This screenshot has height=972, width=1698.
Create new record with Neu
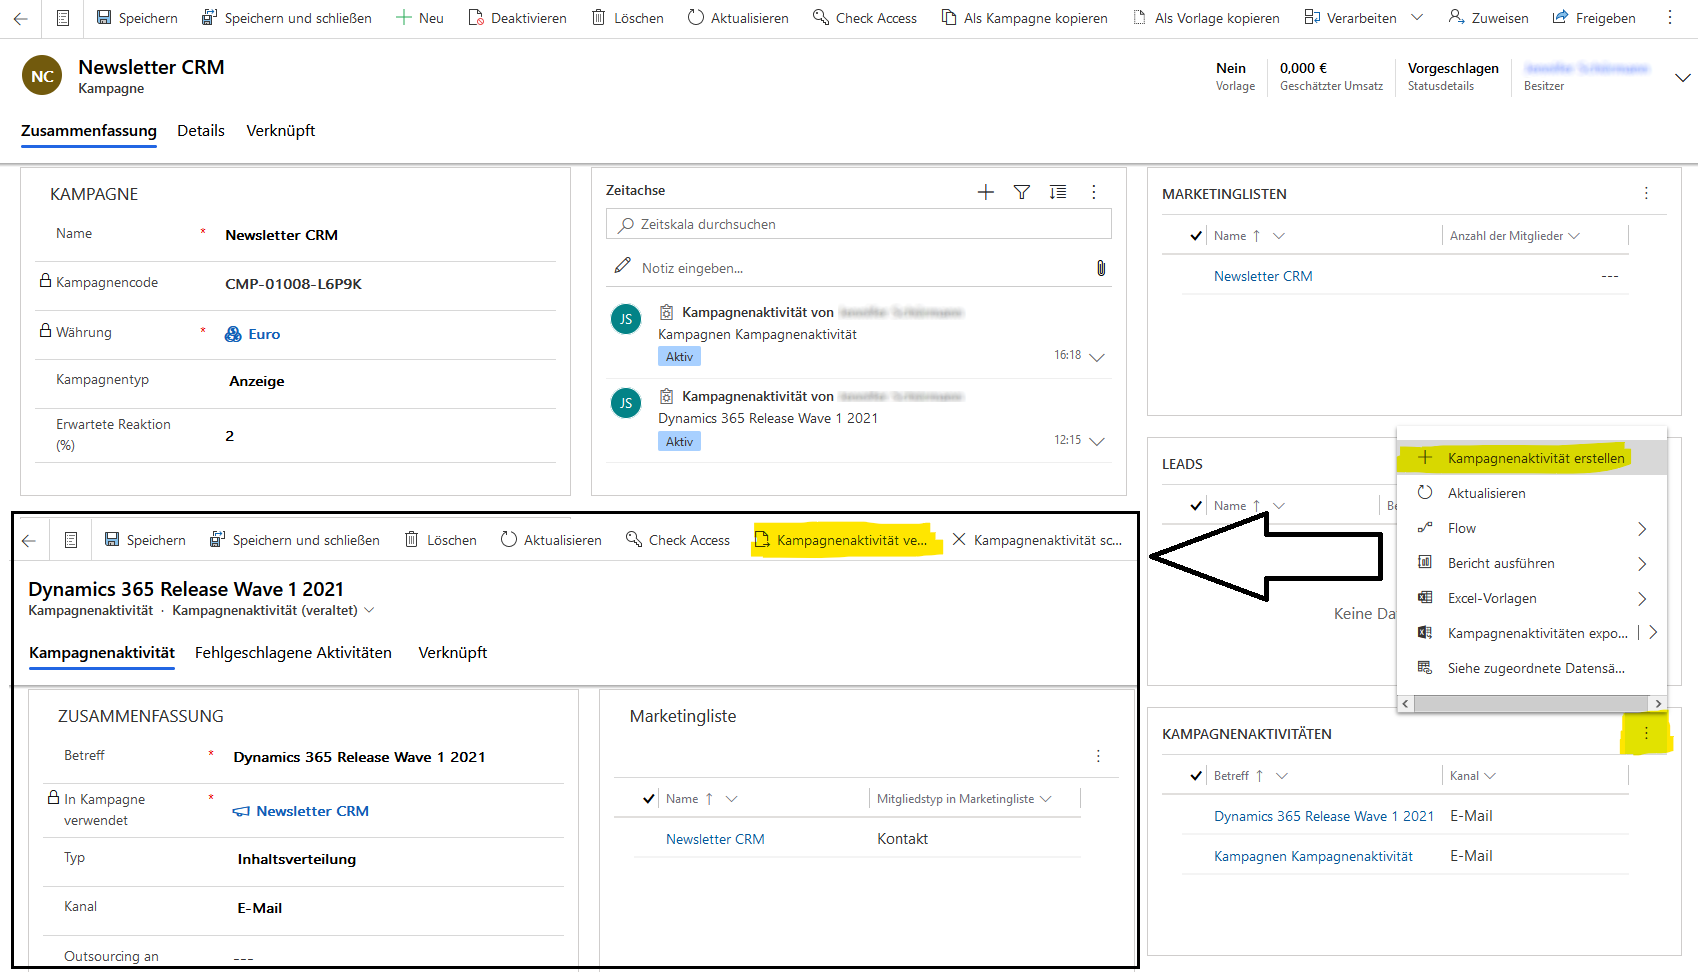click(x=420, y=18)
